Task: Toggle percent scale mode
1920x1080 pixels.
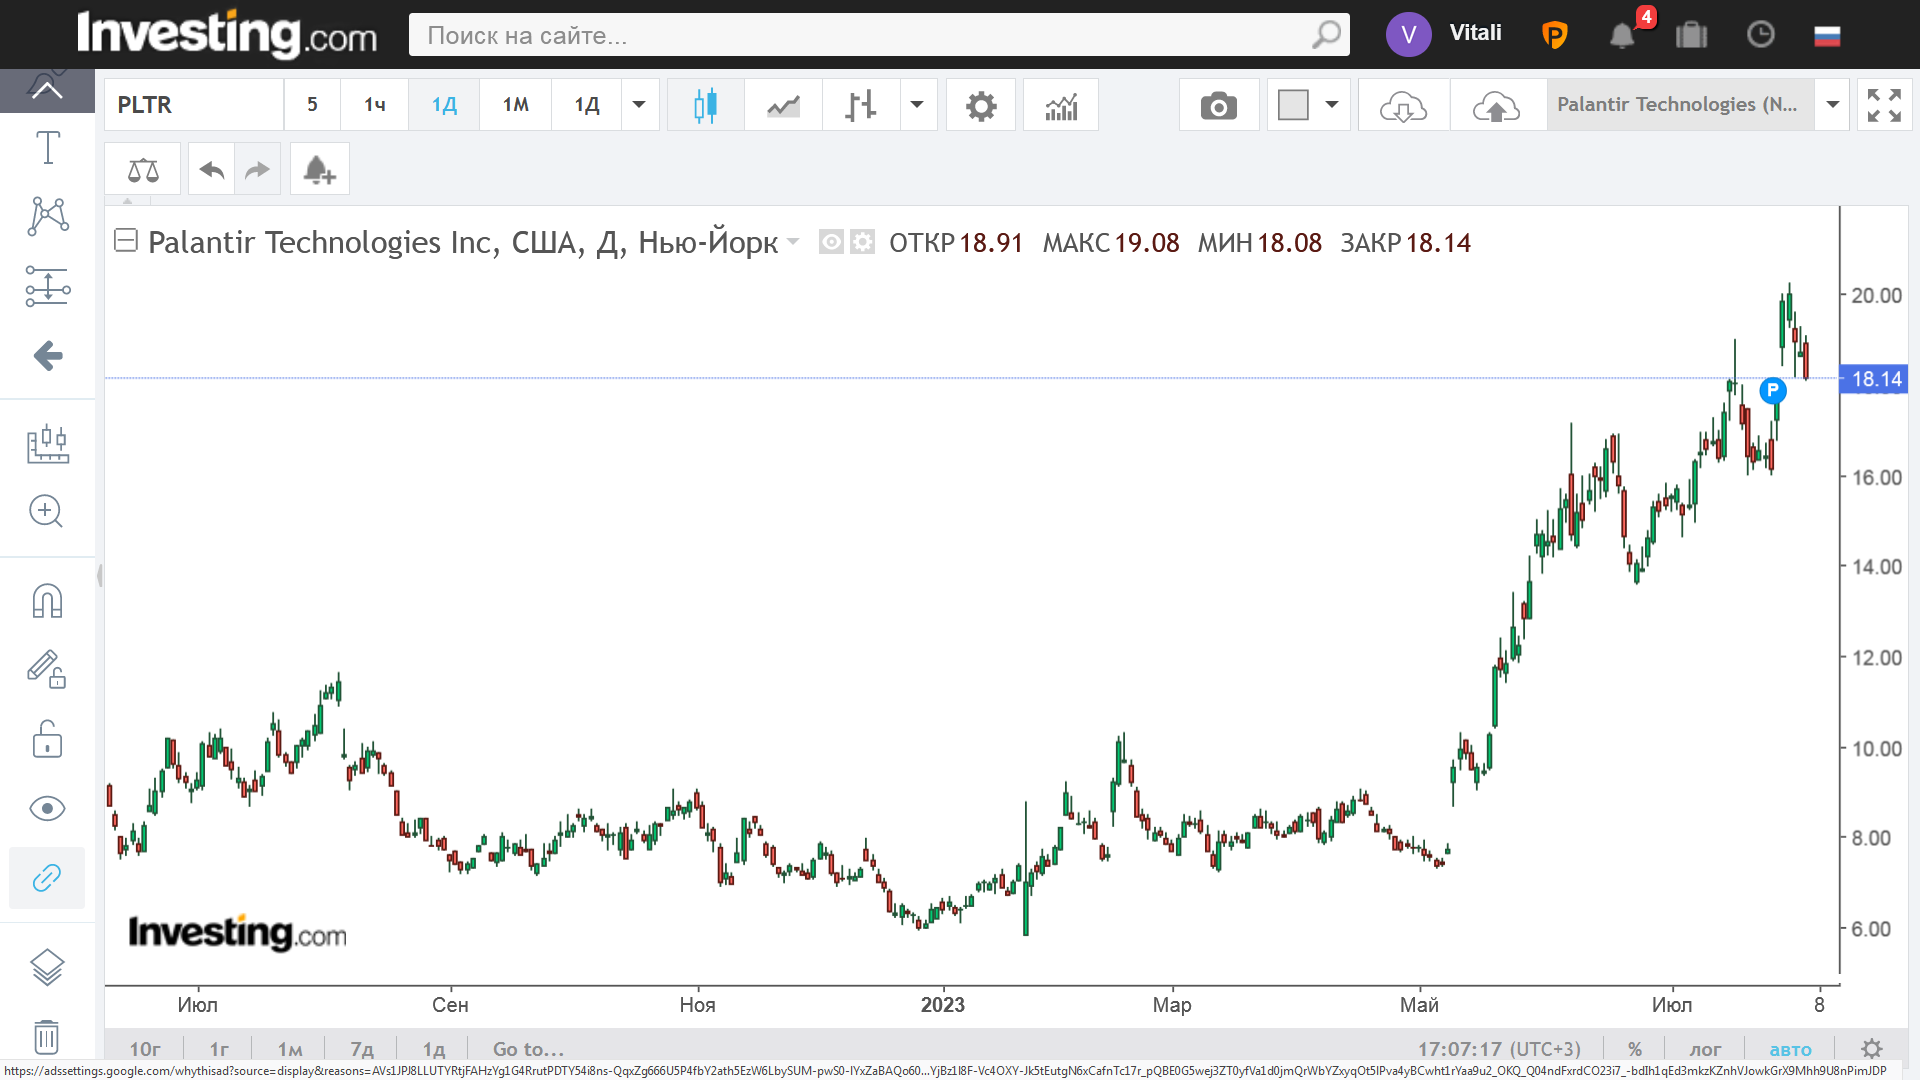Action: tap(1635, 1049)
